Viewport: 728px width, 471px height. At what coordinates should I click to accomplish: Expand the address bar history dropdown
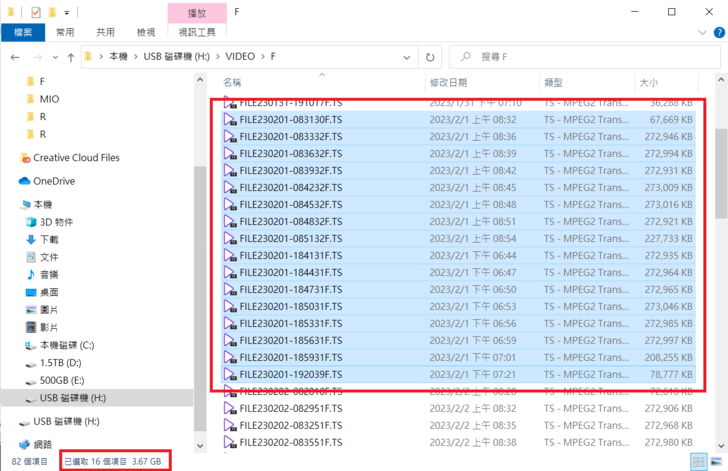(407, 57)
